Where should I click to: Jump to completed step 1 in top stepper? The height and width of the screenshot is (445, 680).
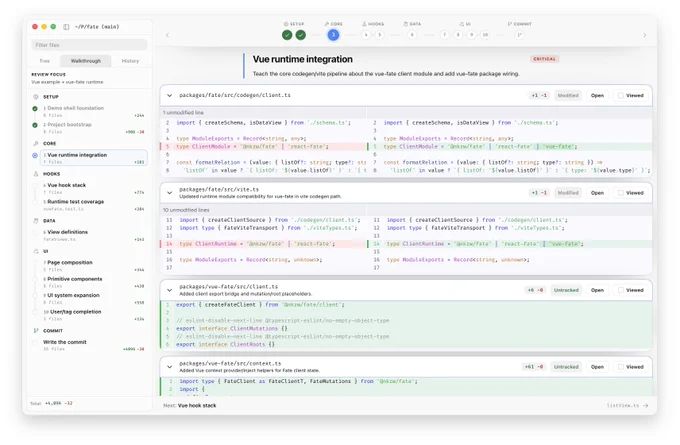click(287, 35)
